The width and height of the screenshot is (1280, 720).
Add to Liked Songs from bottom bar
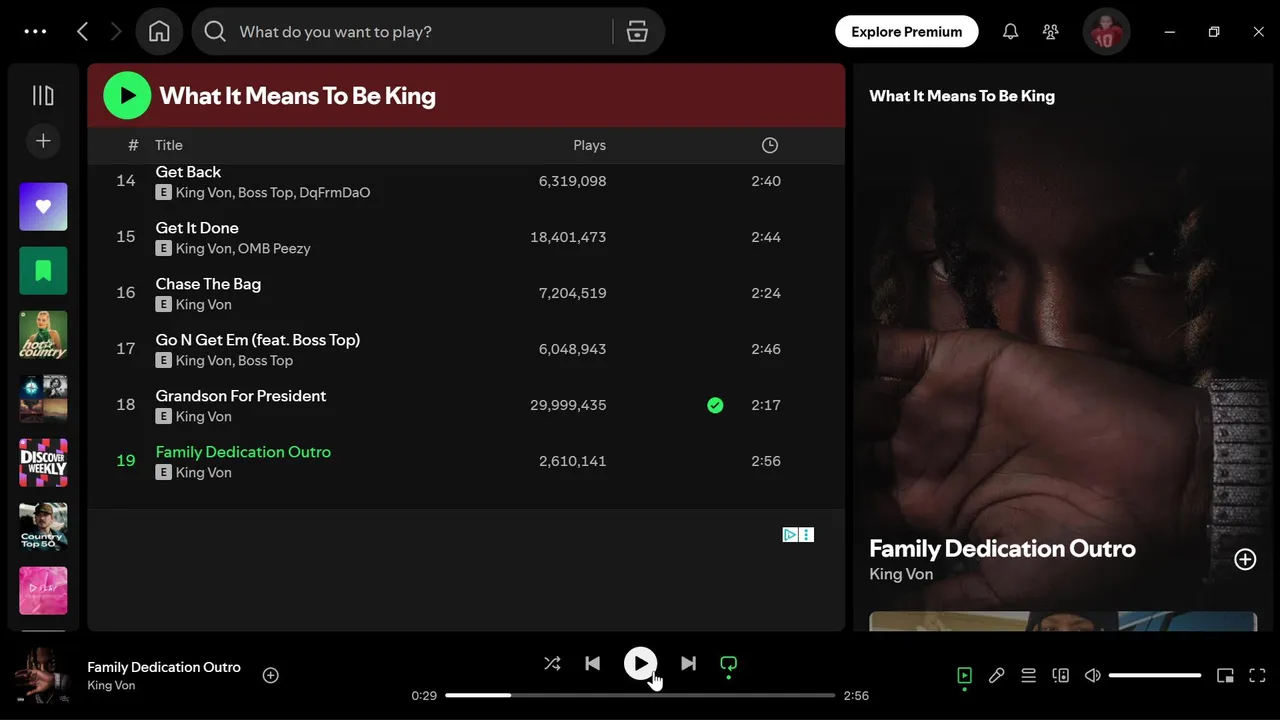[x=270, y=675]
